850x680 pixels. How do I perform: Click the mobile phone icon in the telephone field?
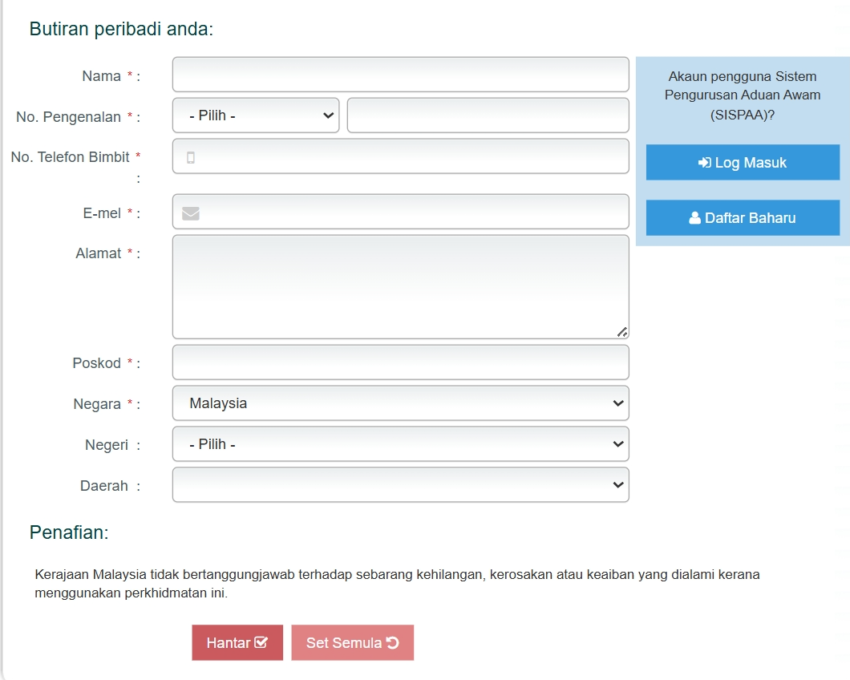(191, 157)
